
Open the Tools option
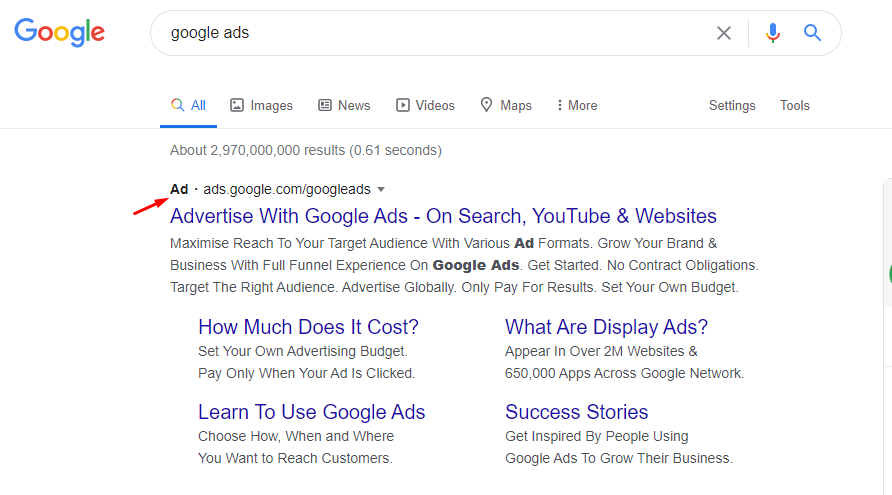(795, 105)
